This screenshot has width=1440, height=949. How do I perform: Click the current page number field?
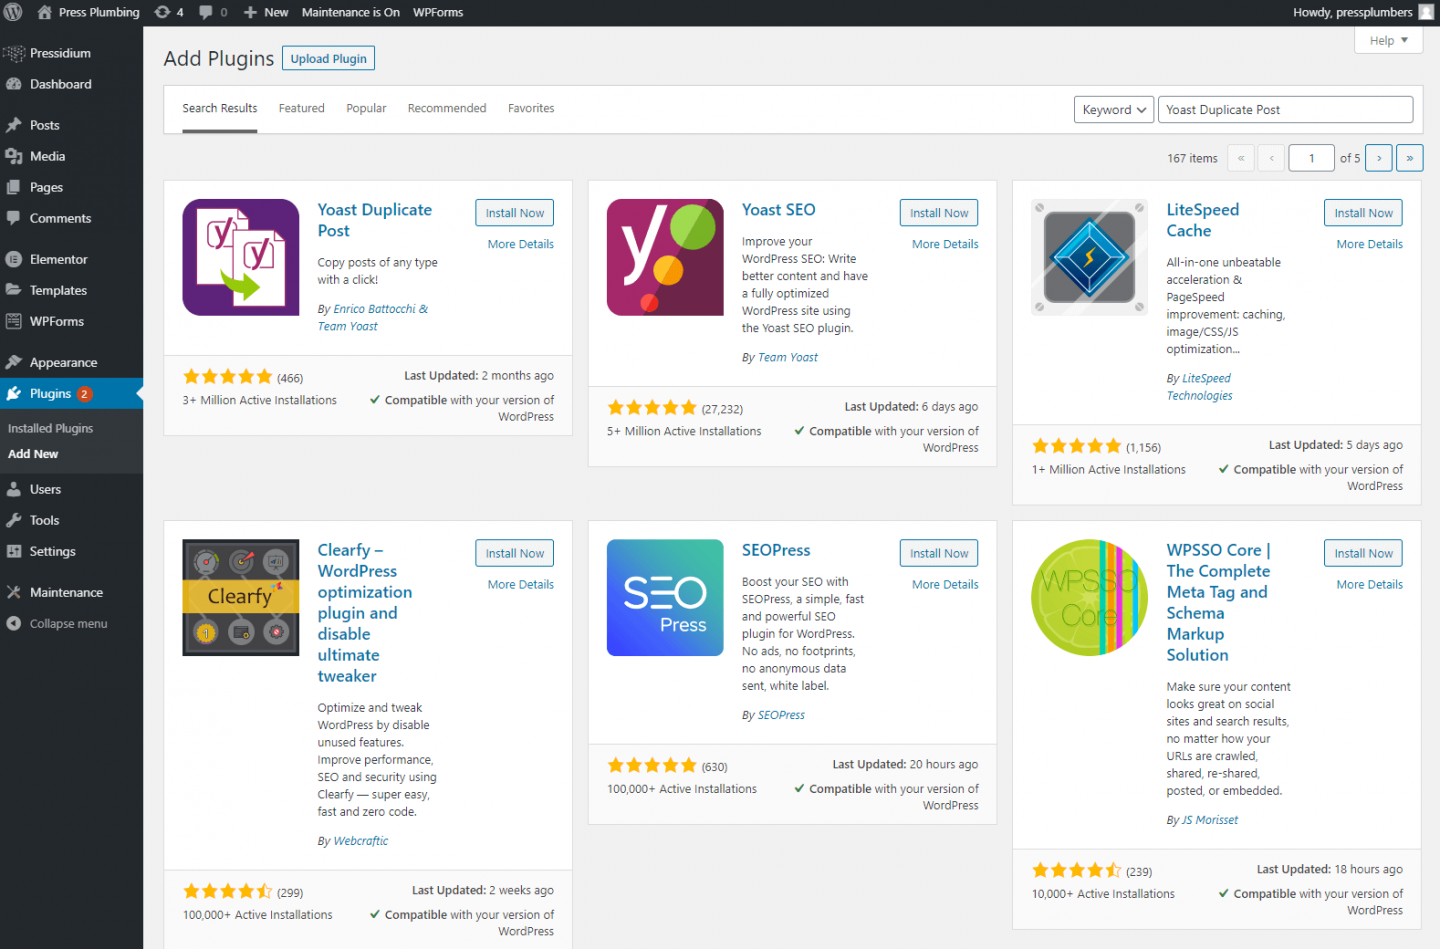click(1312, 158)
